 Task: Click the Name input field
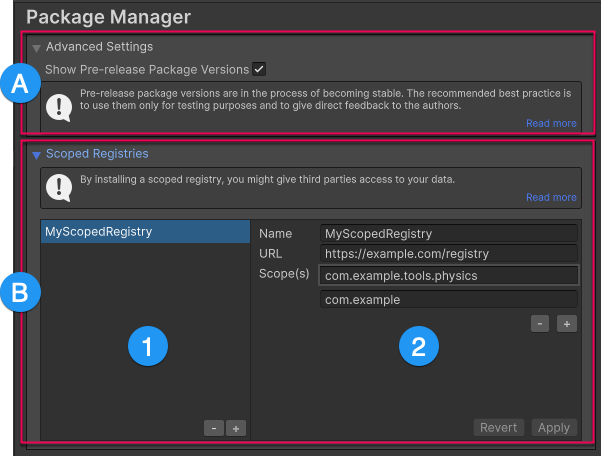point(448,233)
